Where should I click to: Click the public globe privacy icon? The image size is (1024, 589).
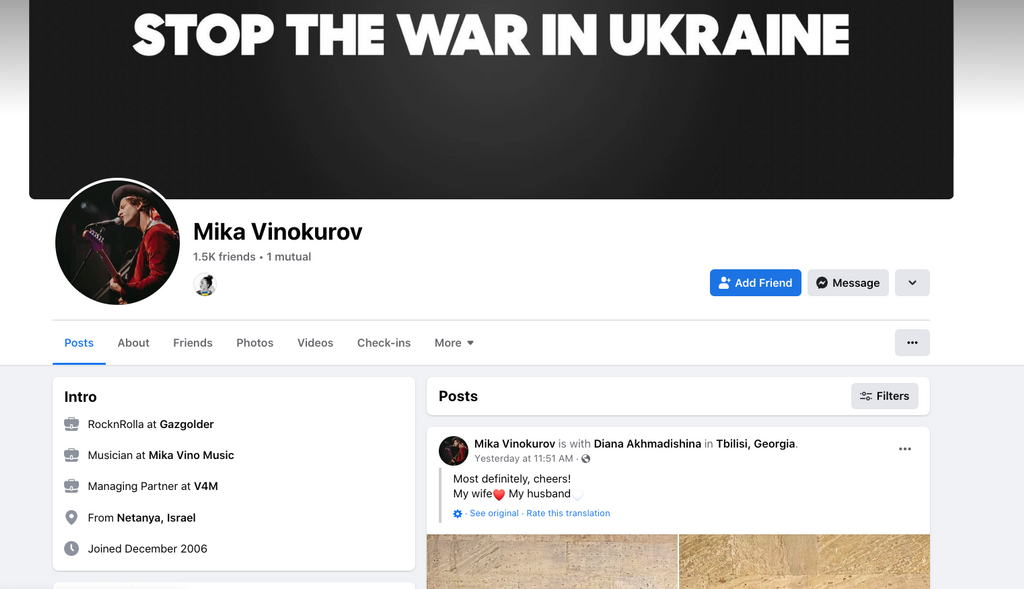coord(586,458)
